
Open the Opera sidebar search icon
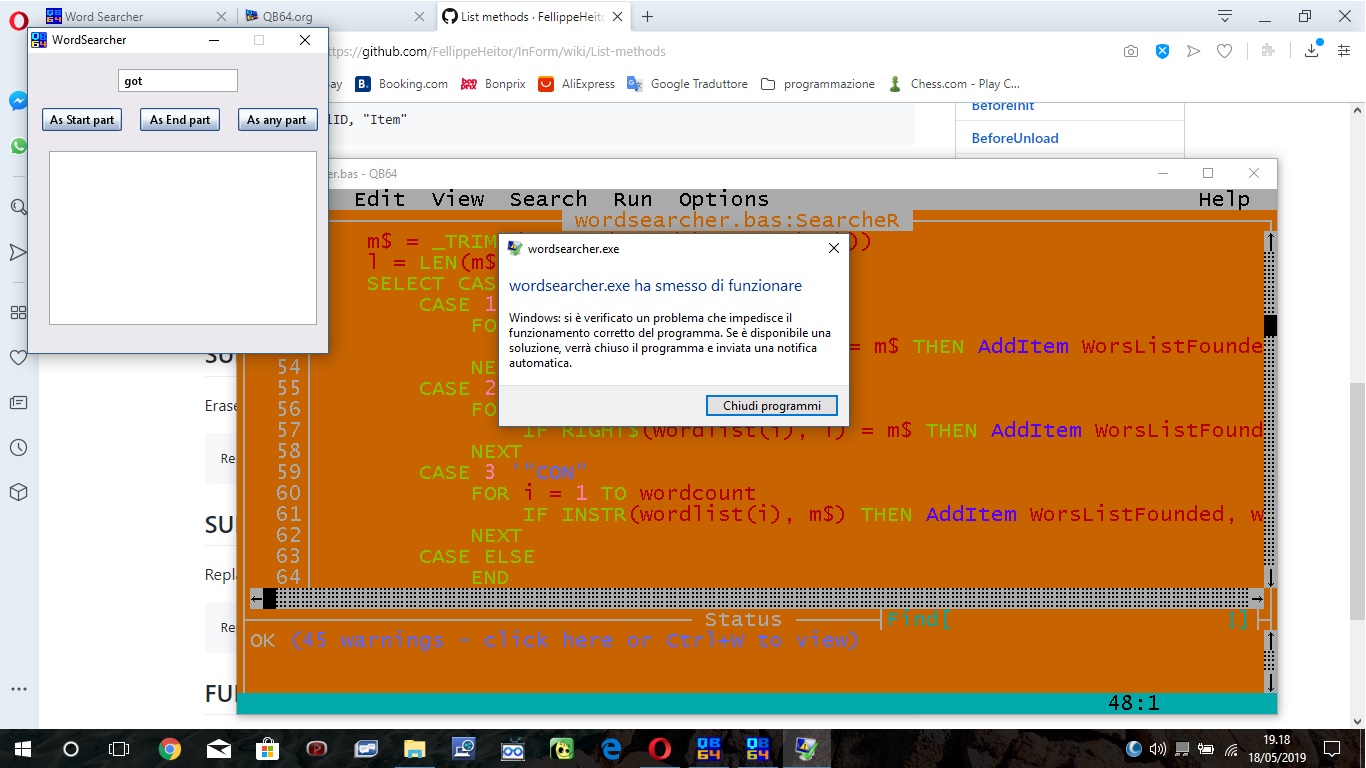click(18, 207)
